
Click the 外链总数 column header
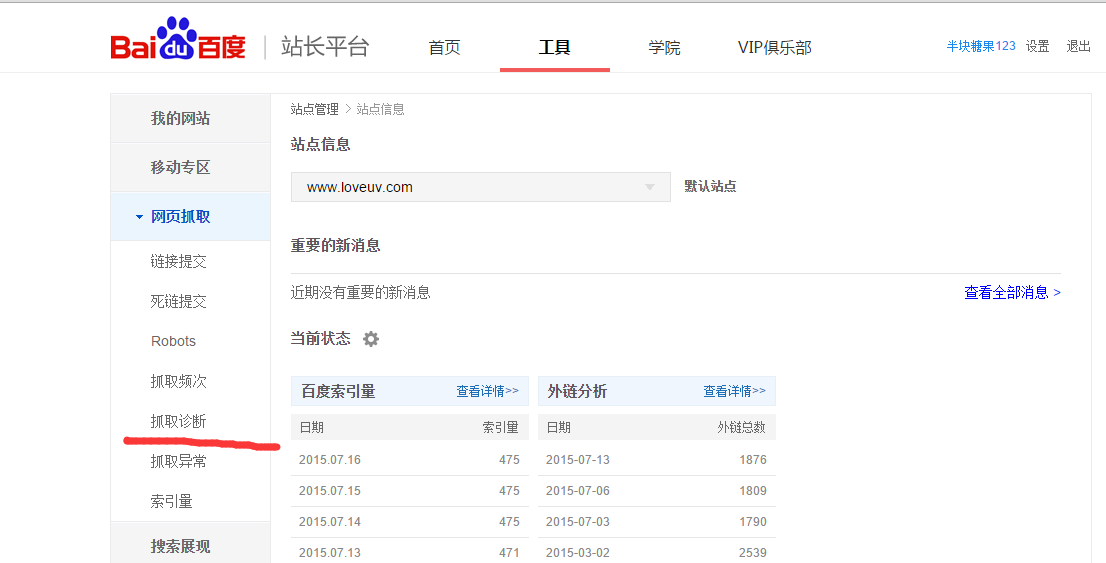[x=741, y=428]
